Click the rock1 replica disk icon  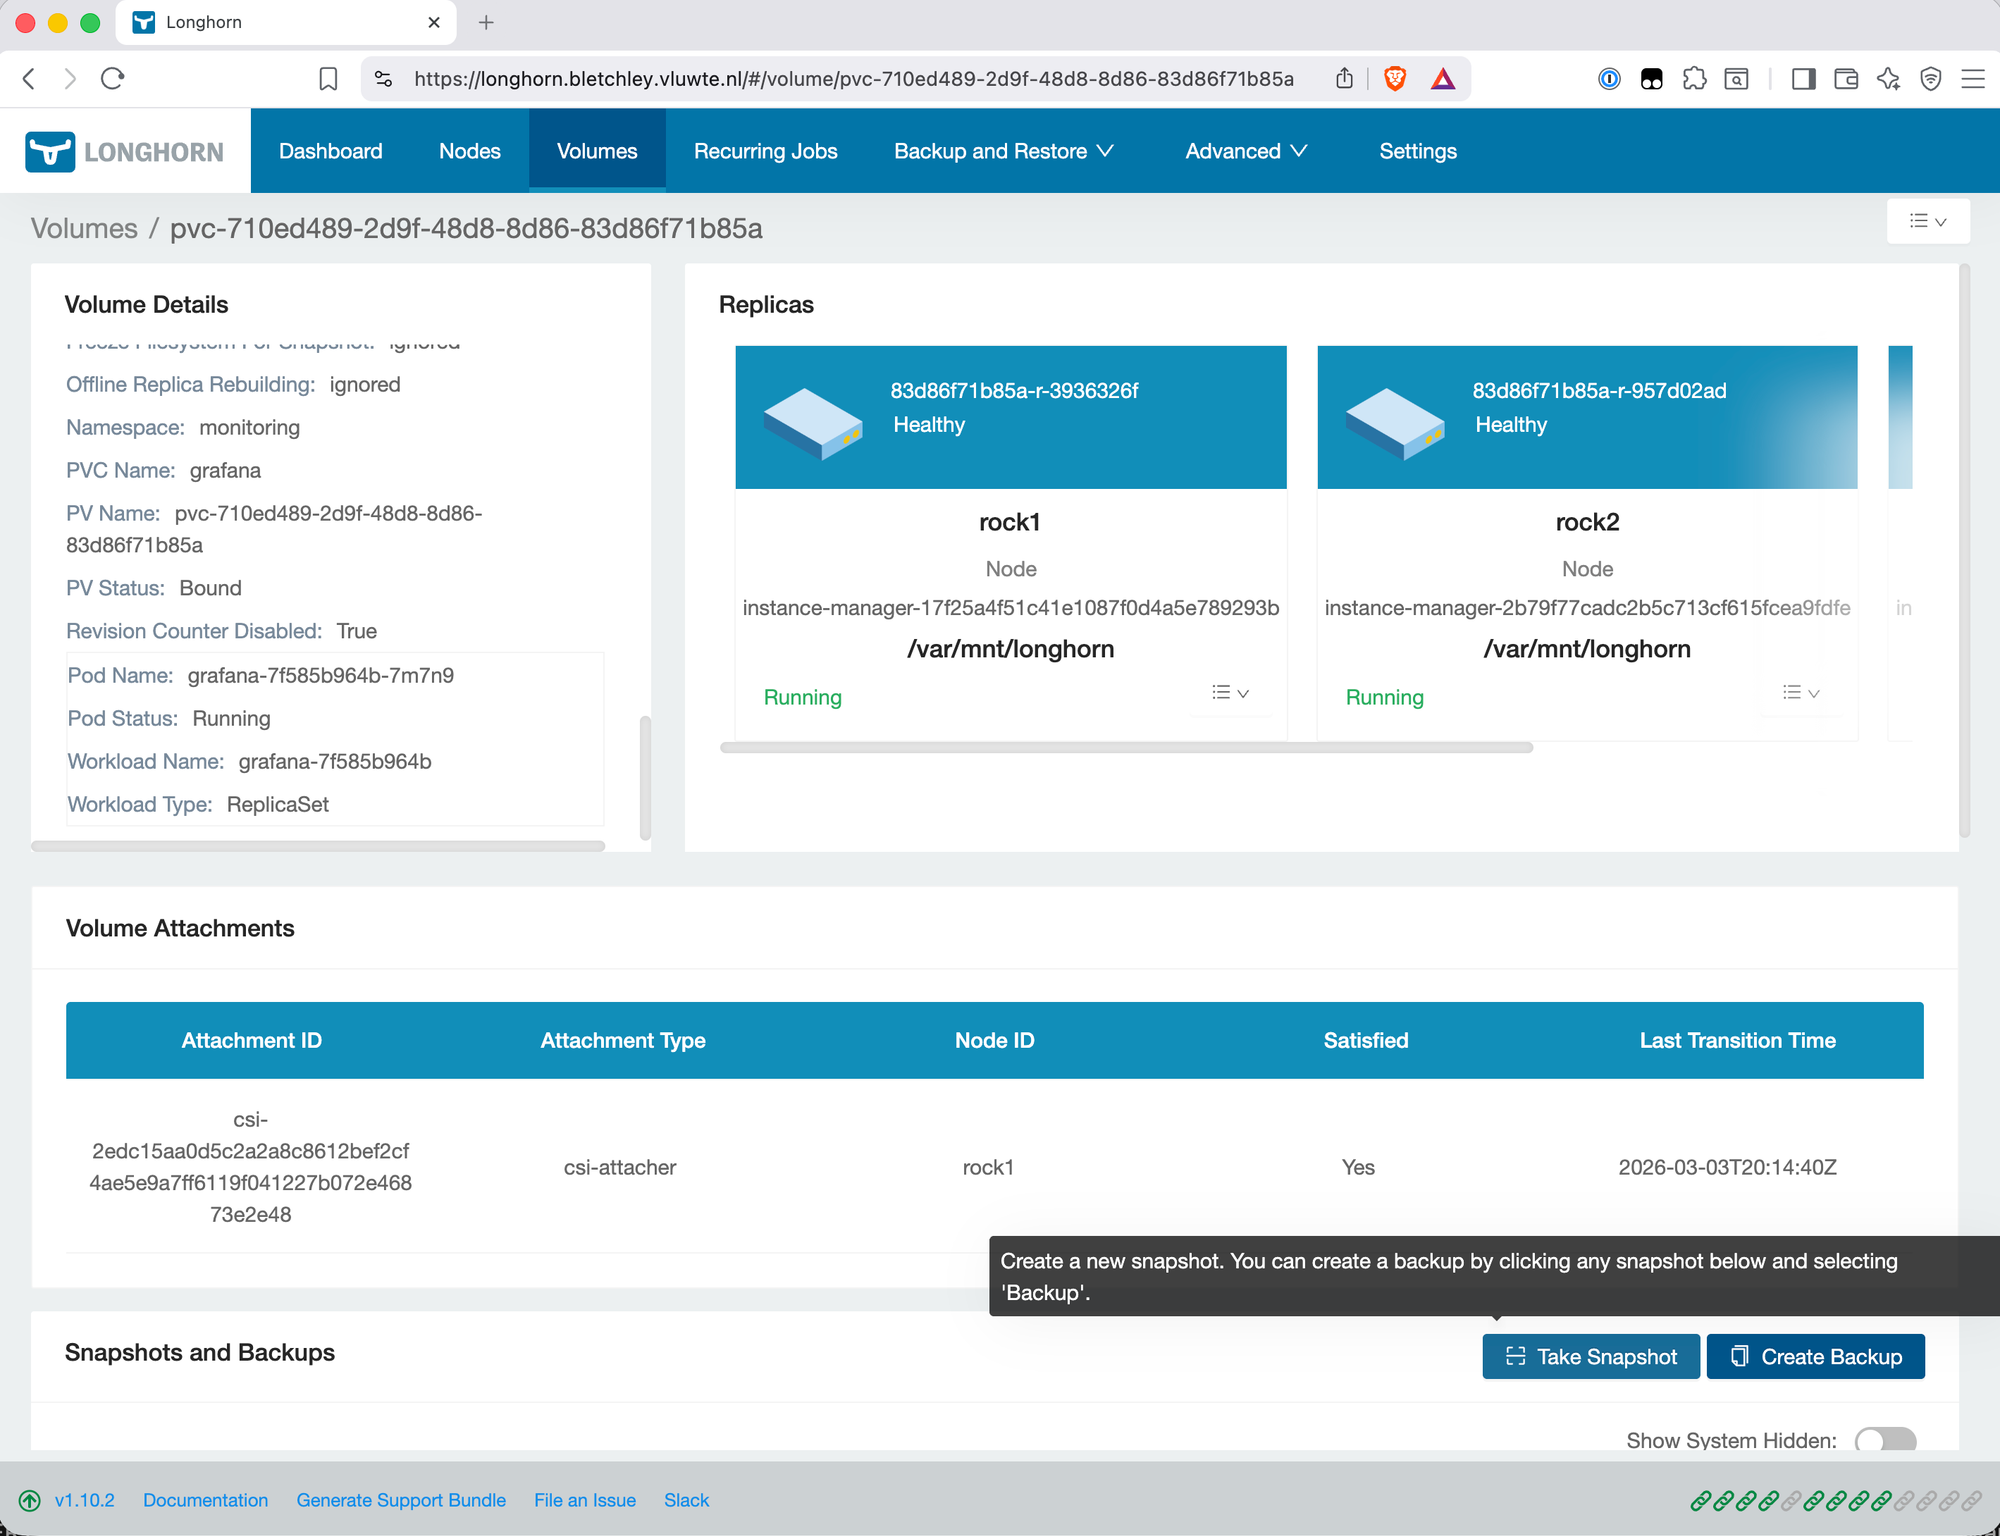[x=813, y=423]
